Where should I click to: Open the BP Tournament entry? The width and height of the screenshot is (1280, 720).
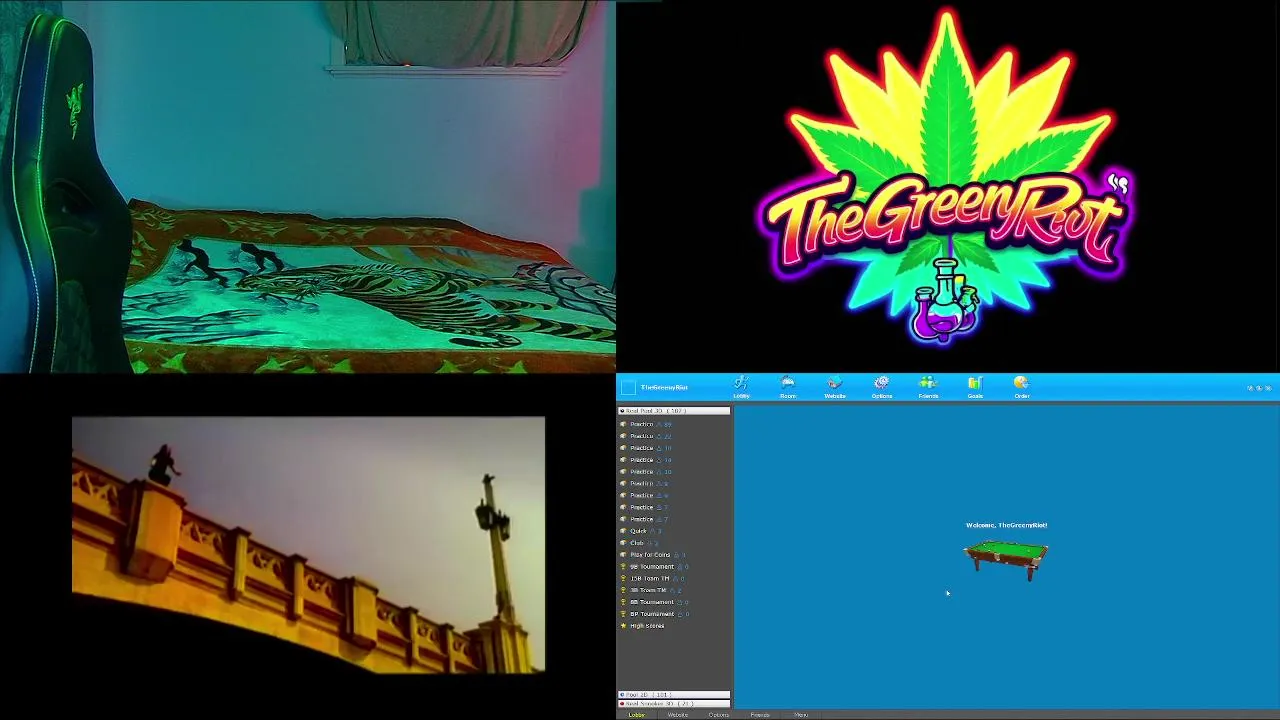(x=654, y=614)
